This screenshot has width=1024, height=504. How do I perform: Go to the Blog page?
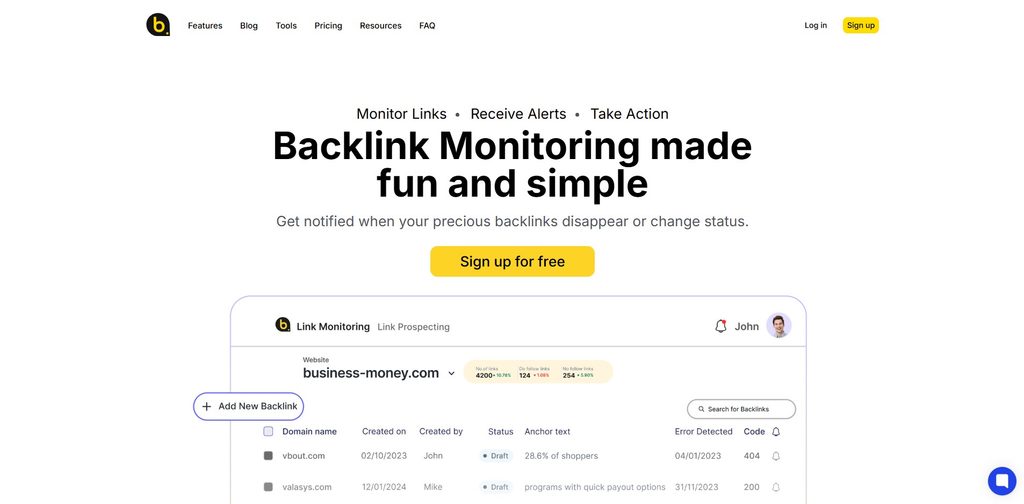point(249,25)
